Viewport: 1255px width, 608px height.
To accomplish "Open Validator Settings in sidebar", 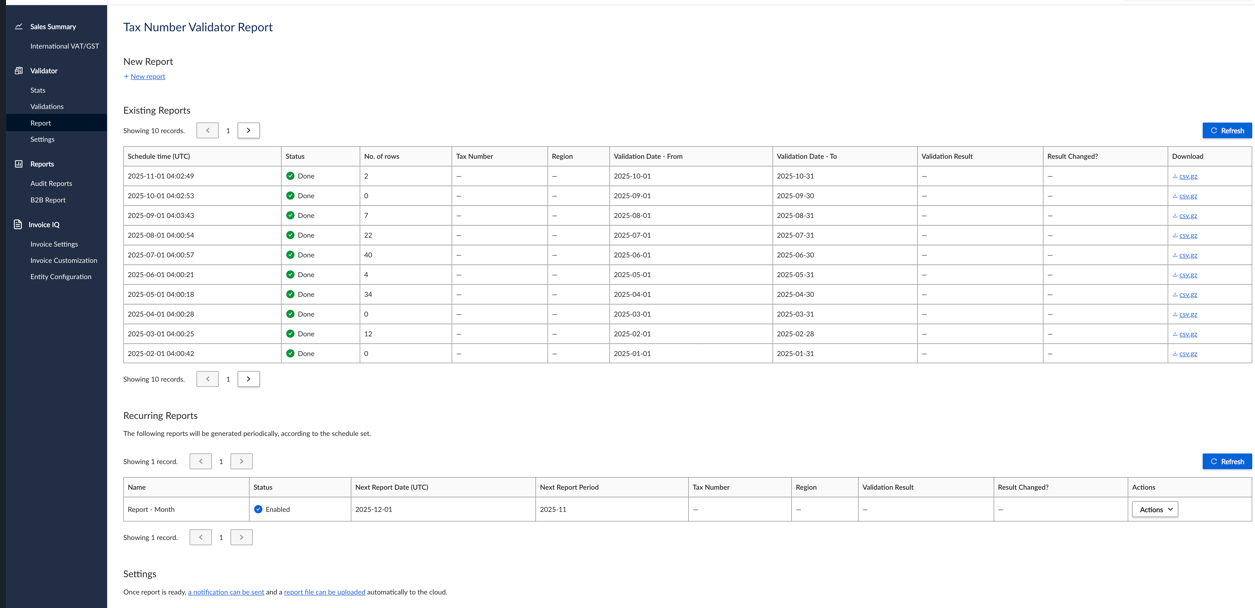I will click(42, 139).
